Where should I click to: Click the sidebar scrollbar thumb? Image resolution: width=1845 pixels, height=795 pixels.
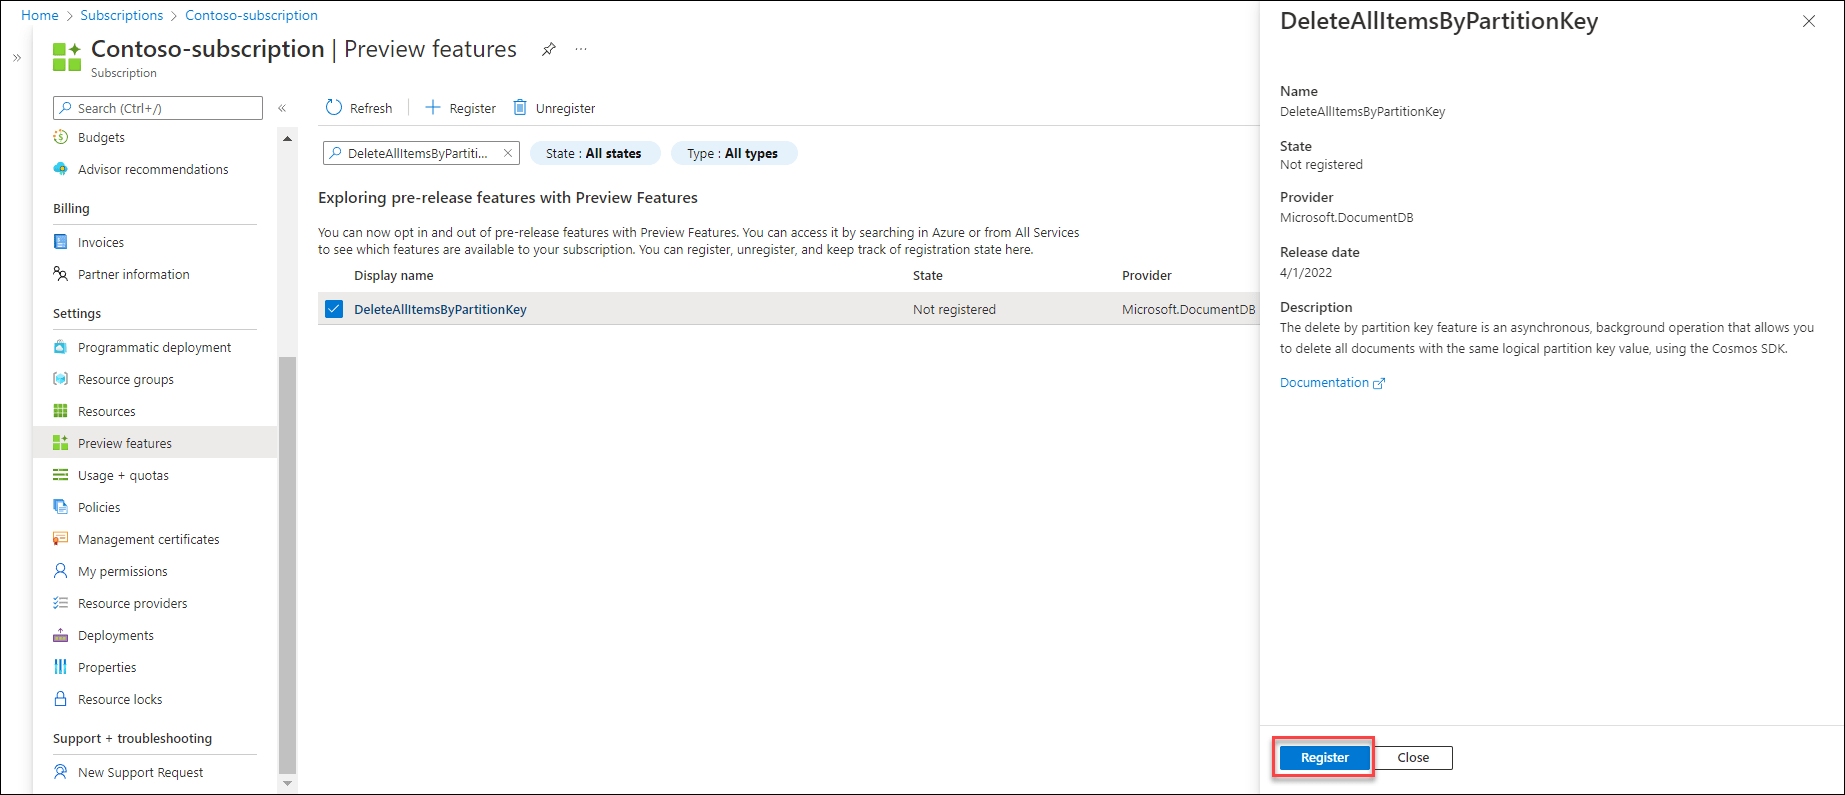[288, 565]
